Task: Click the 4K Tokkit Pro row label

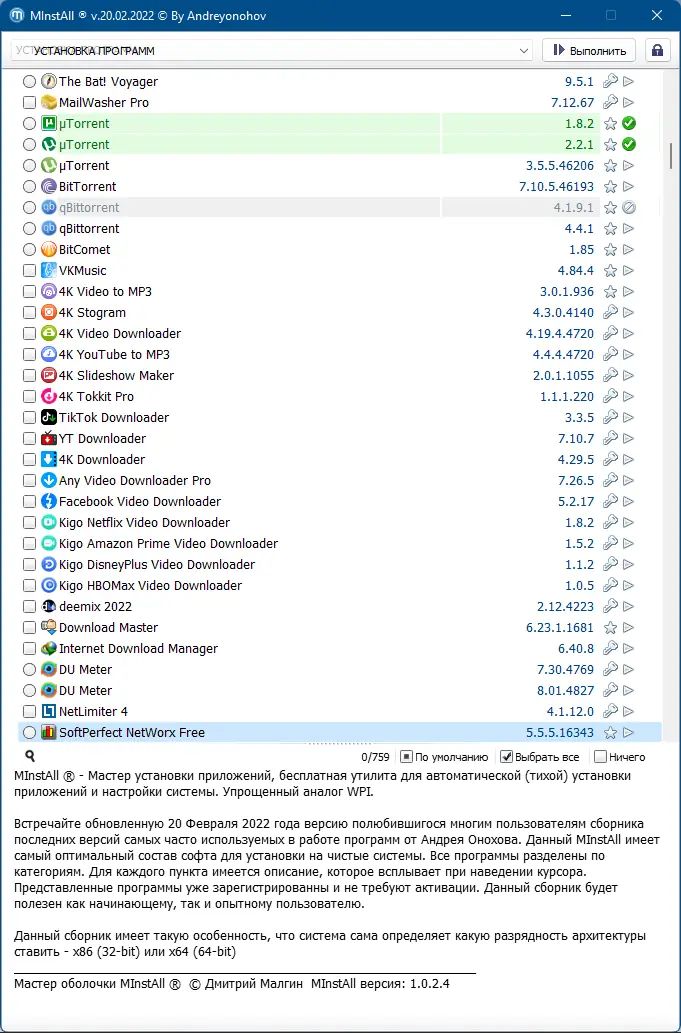Action: pyautogui.click(x=96, y=397)
